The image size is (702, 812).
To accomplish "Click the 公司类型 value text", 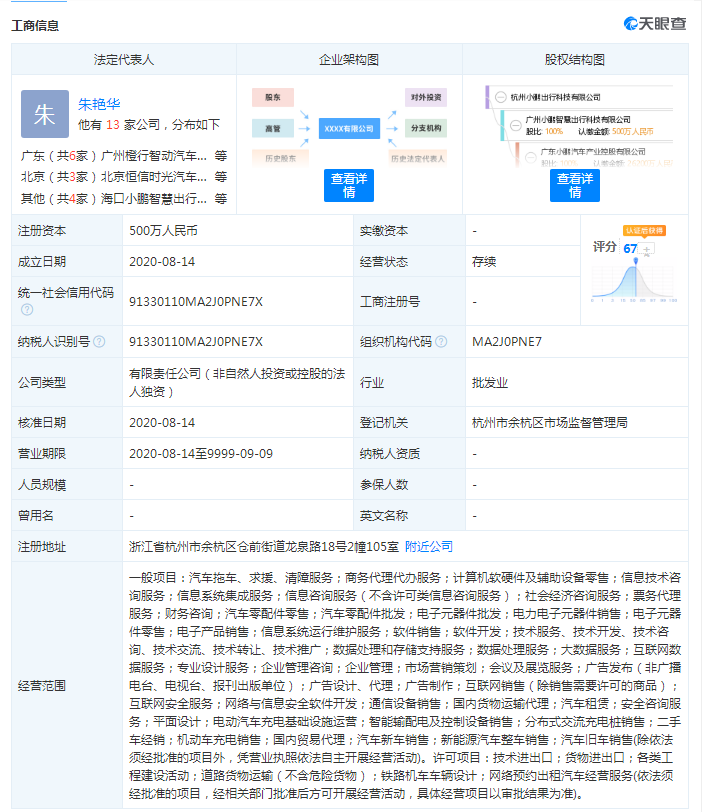I will 237,383.
